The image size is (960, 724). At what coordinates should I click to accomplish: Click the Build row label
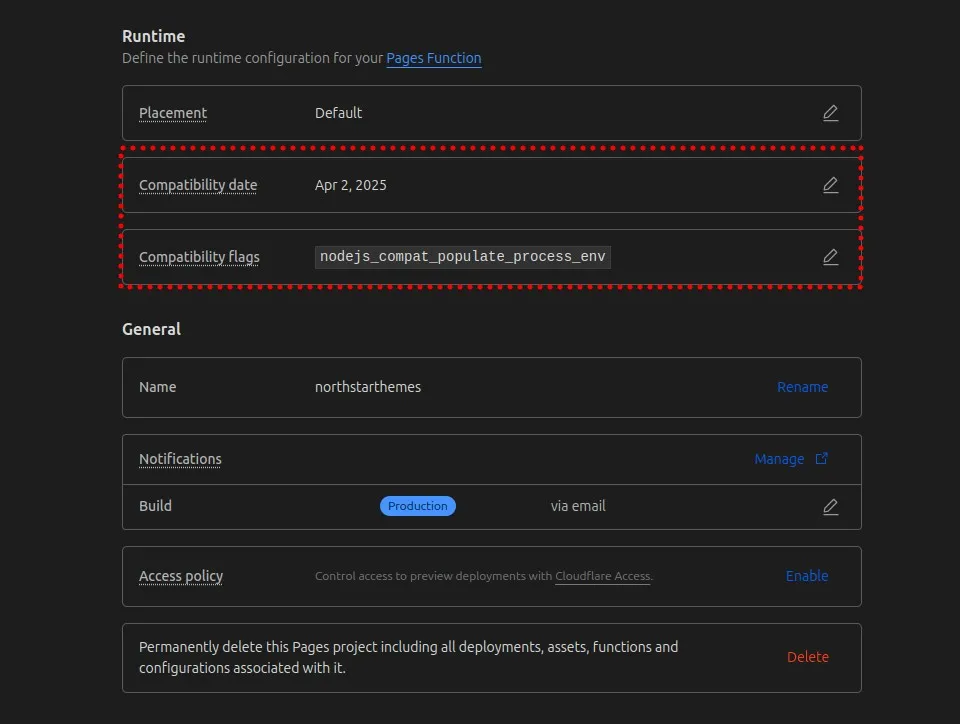coord(155,506)
